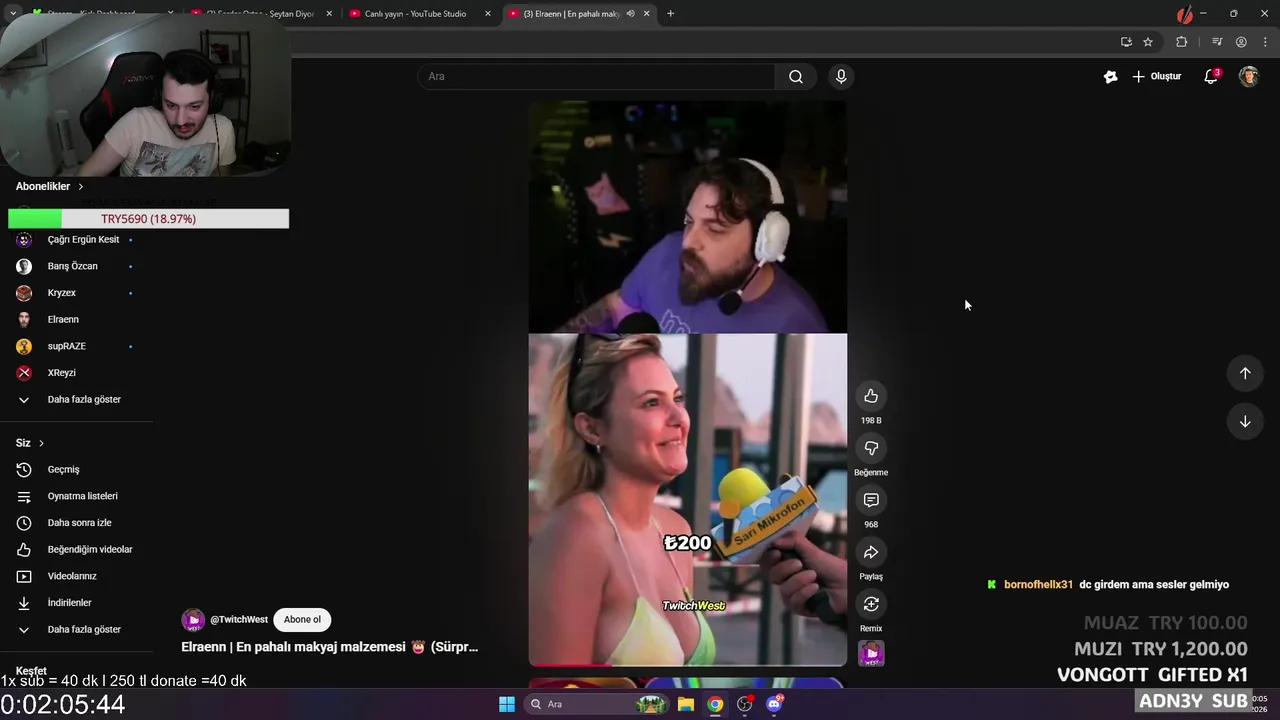Dislike the Short with Beğenme icon
Viewport: 1280px width, 720px height.
[871, 448]
